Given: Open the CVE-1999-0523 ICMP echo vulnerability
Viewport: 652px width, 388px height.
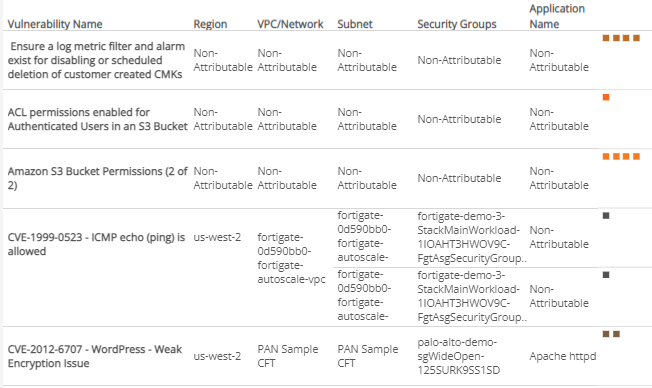Looking at the screenshot, I should (96, 244).
